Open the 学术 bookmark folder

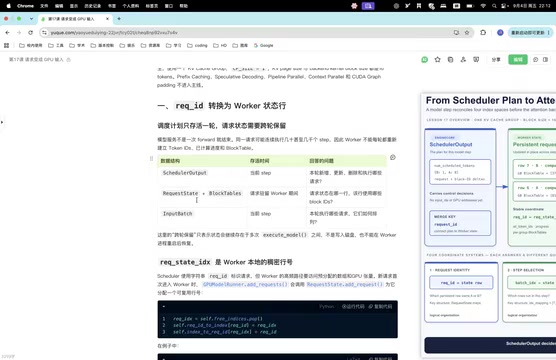point(77,45)
